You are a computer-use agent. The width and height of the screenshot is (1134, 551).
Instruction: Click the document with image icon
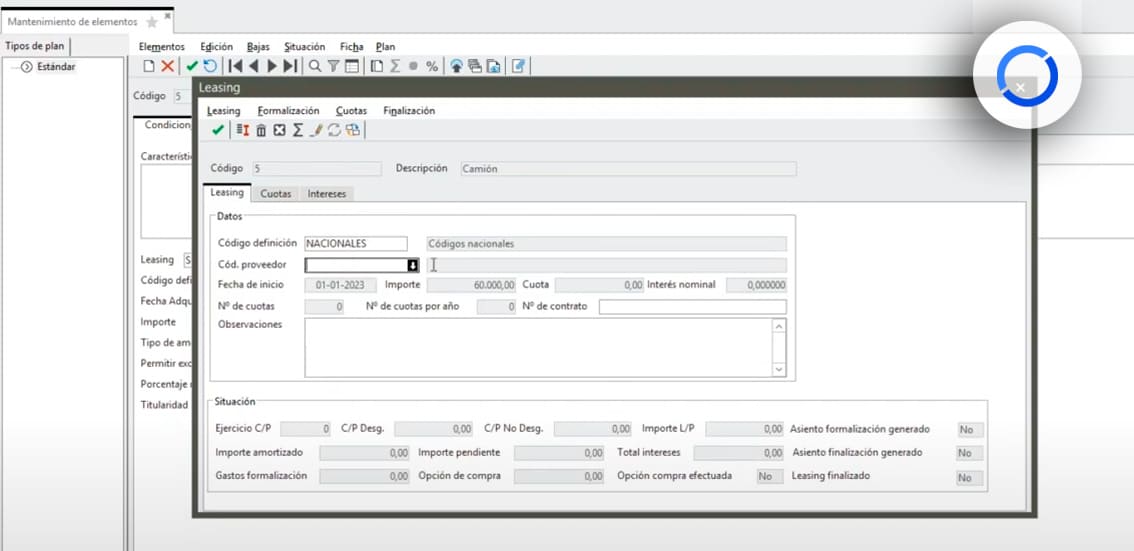point(493,67)
